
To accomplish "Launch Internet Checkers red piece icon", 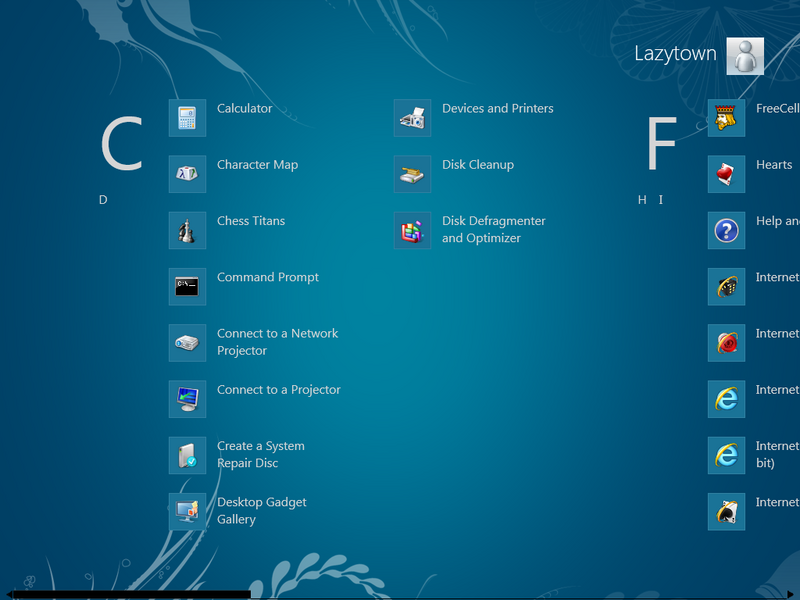I will pos(726,343).
